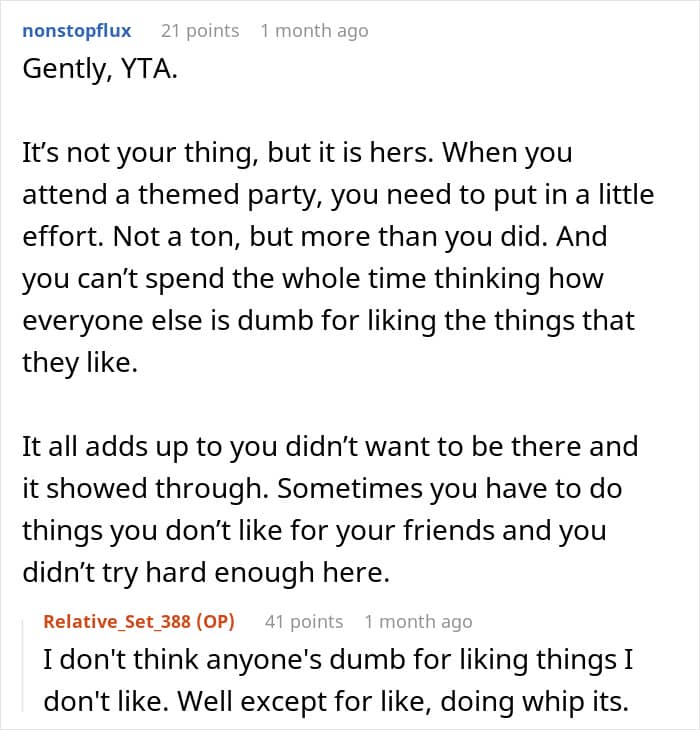Open Relative_Set_388's user profile

click(117, 622)
